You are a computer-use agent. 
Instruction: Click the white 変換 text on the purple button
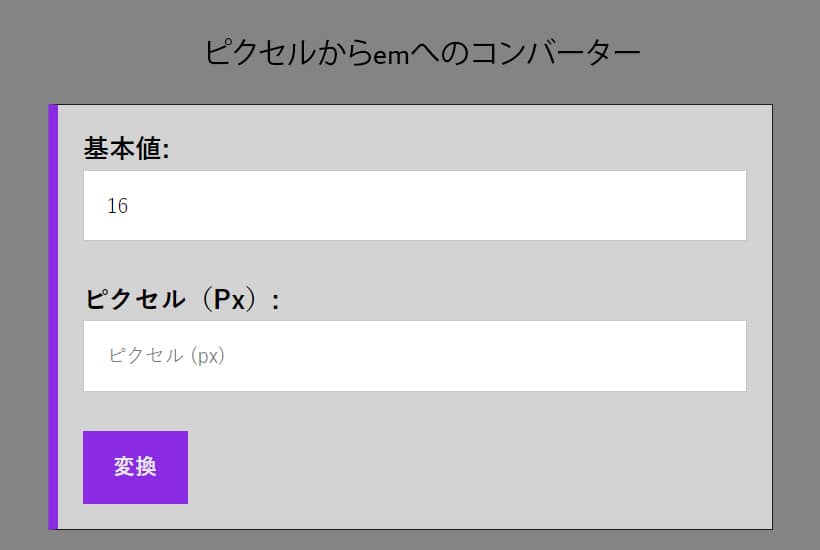135,467
